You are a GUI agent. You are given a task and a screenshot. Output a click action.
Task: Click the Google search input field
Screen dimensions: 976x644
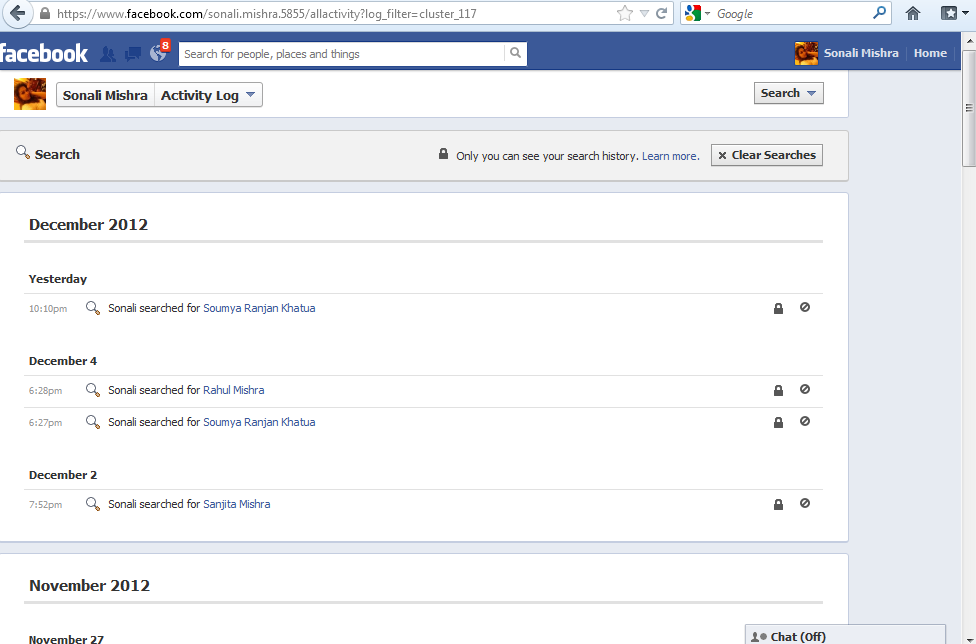[x=792, y=14]
